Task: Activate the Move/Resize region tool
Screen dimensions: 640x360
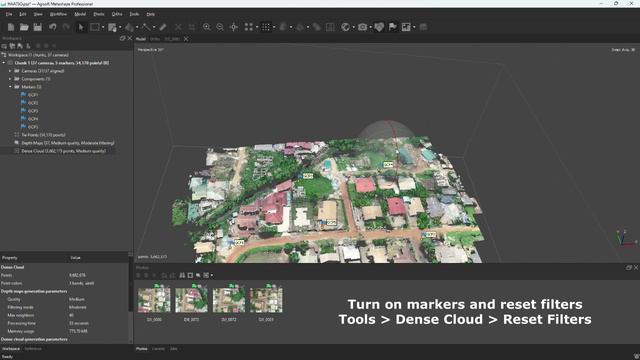Action: pos(112,27)
